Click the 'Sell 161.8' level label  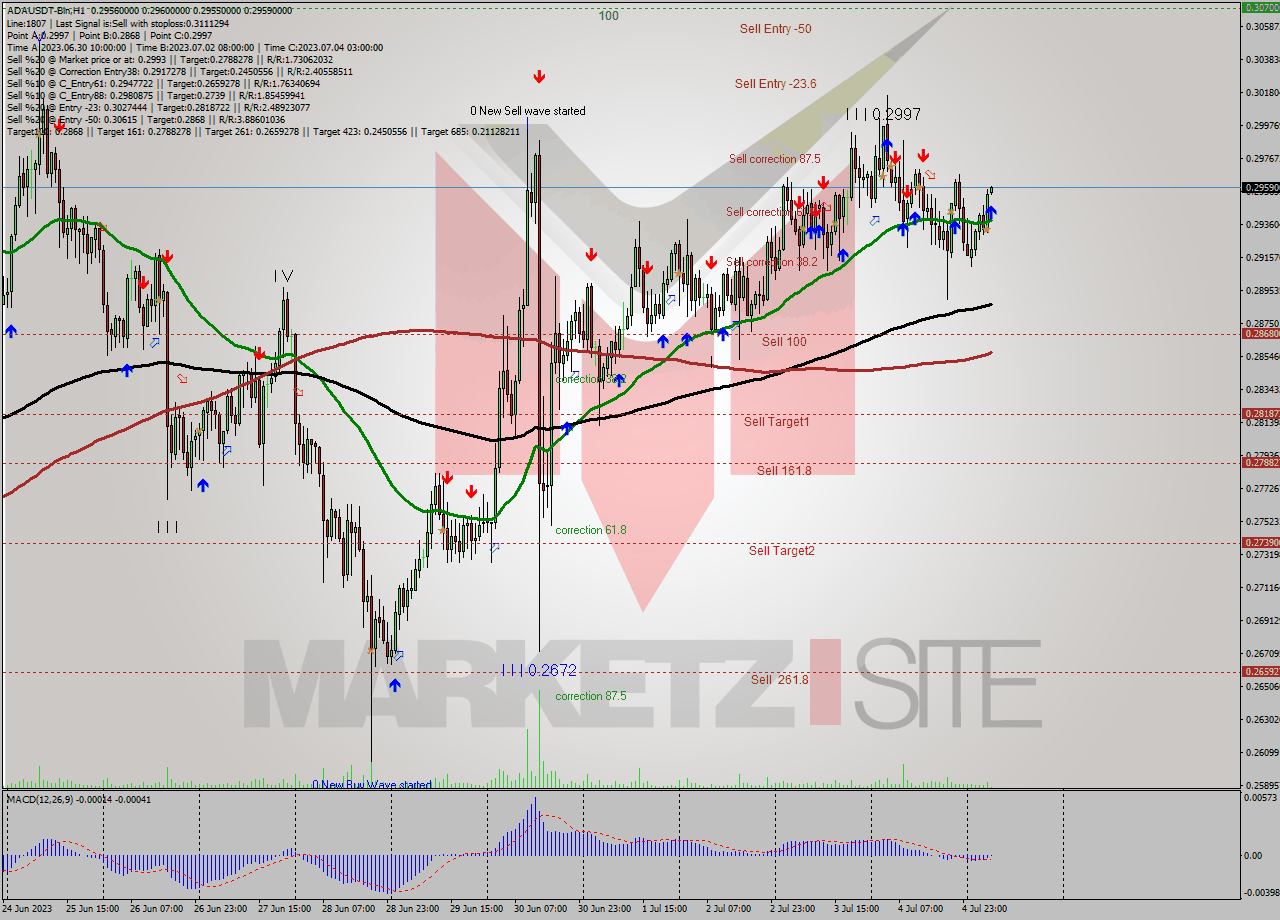pos(784,471)
